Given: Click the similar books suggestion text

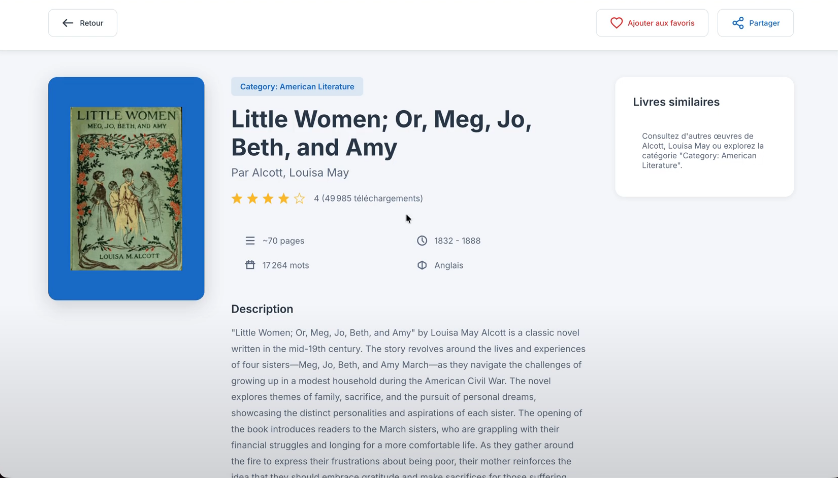Looking at the screenshot, I should [702, 151].
